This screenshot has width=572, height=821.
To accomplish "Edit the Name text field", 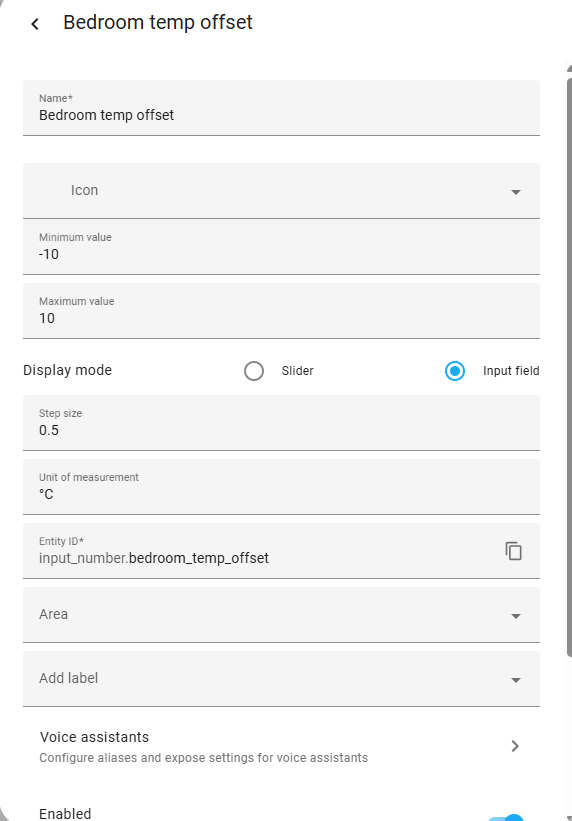I will click(281, 108).
